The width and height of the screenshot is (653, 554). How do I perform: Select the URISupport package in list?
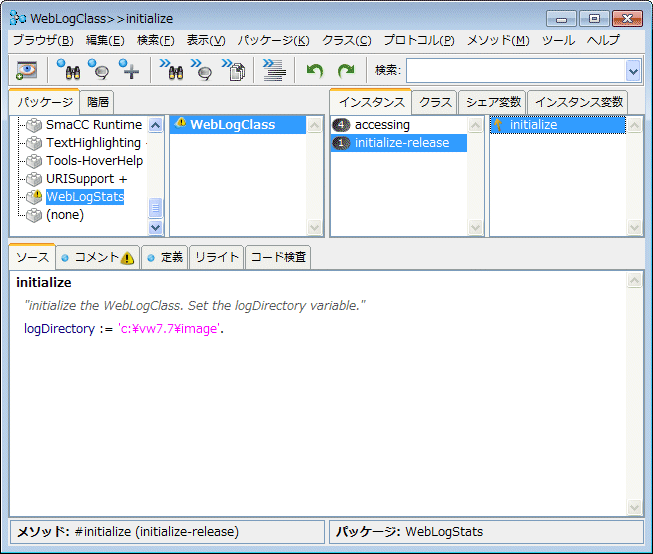[86, 179]
